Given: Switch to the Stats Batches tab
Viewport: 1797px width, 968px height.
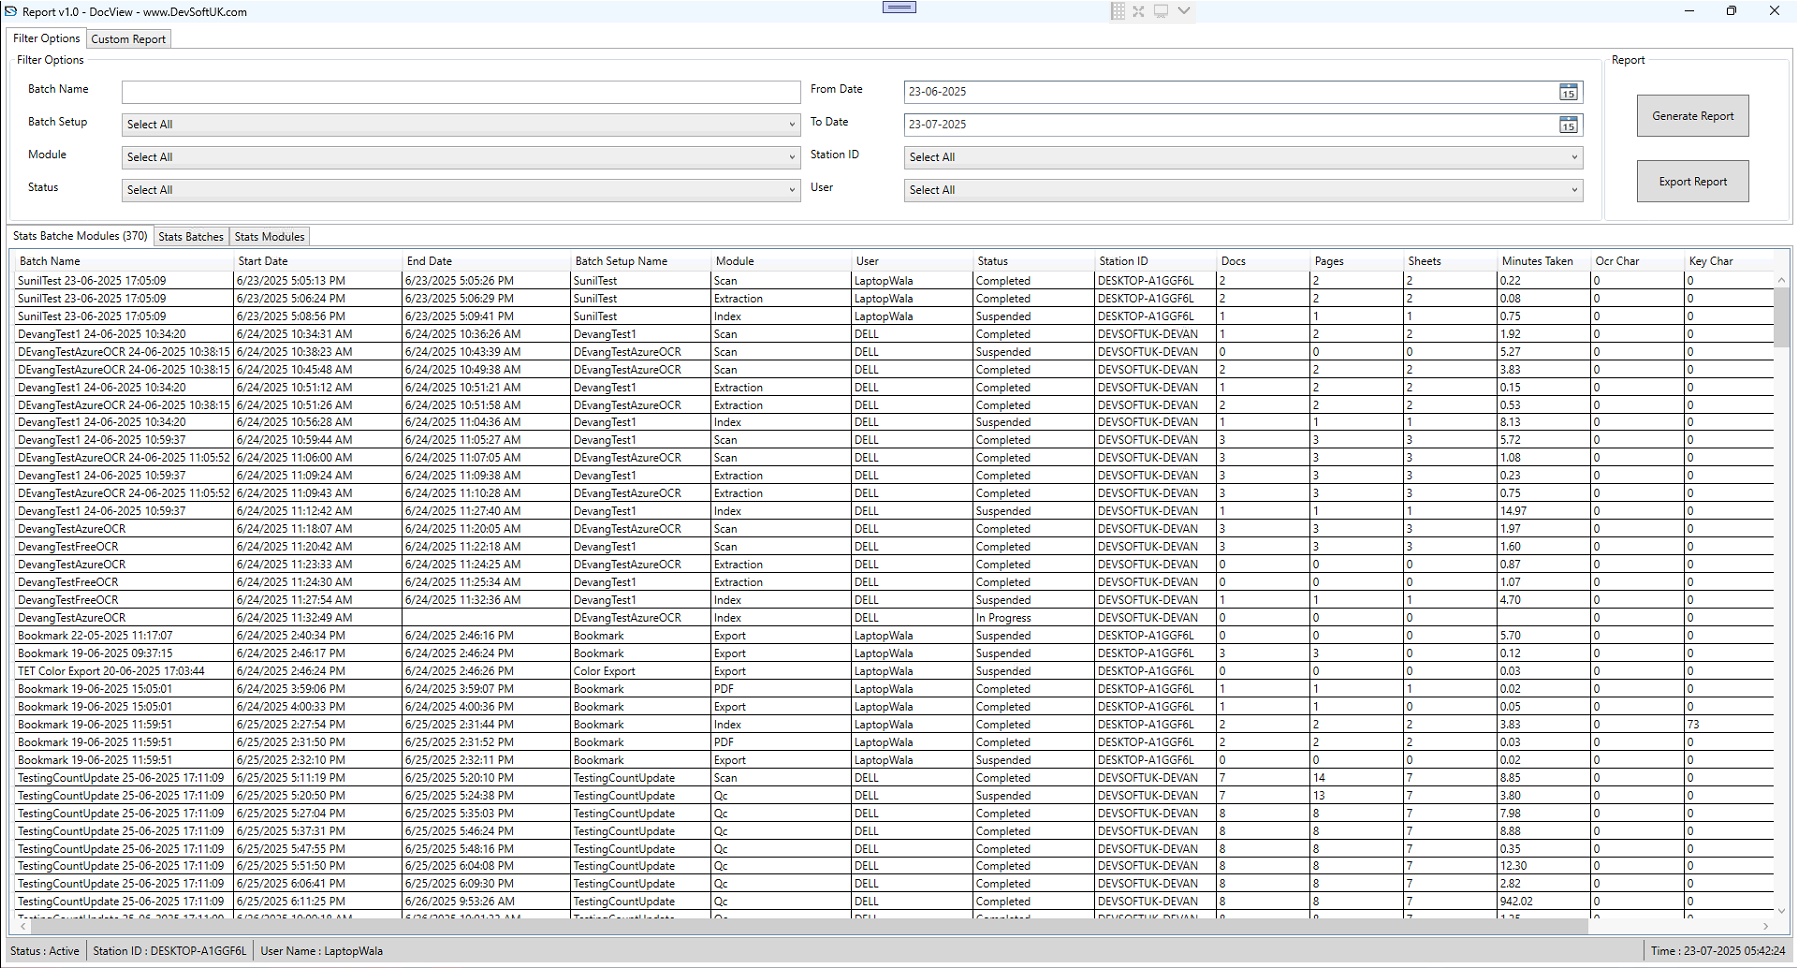Looking at the screenshot, I should tap(191, 237).
